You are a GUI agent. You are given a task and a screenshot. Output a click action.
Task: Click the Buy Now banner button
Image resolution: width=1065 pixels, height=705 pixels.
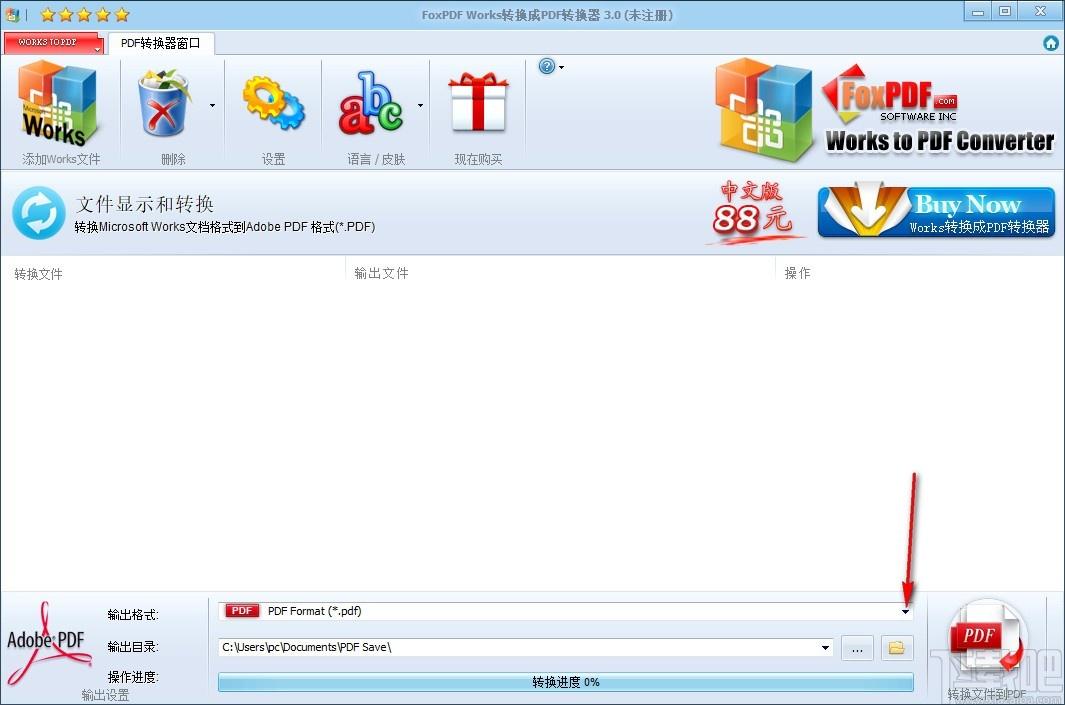coord(936,212)
